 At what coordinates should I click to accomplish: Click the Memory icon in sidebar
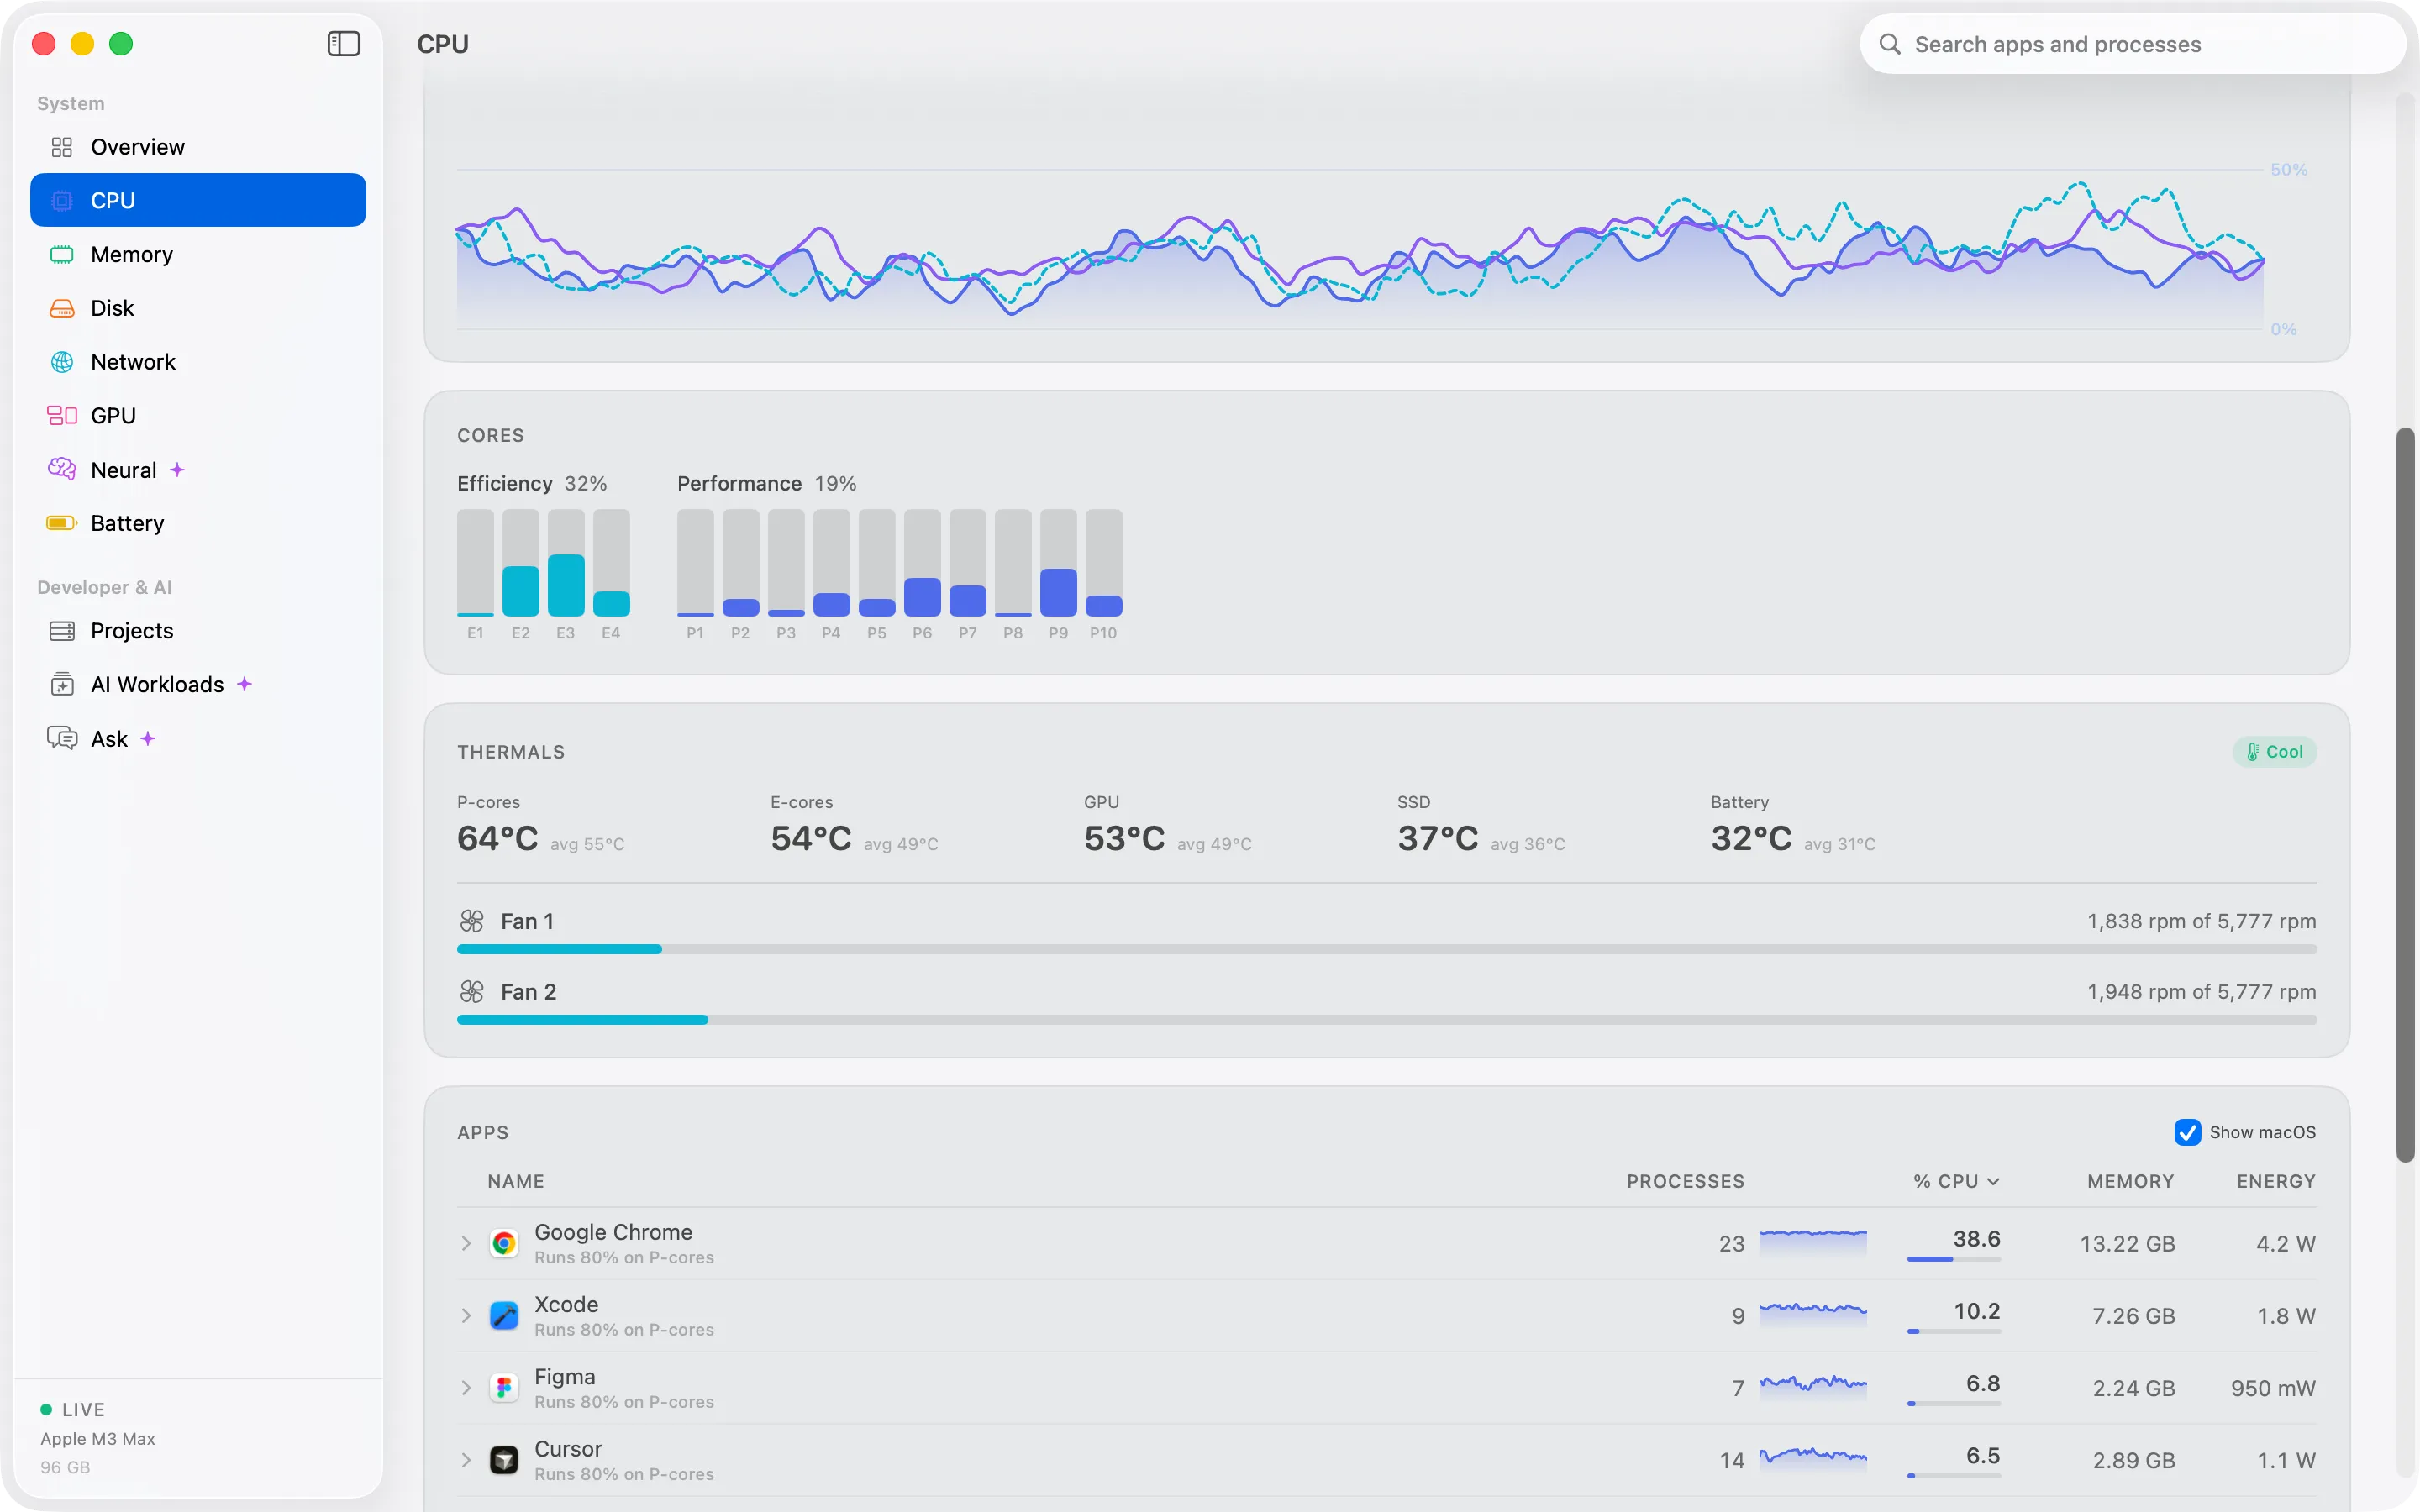pos(62,254)
